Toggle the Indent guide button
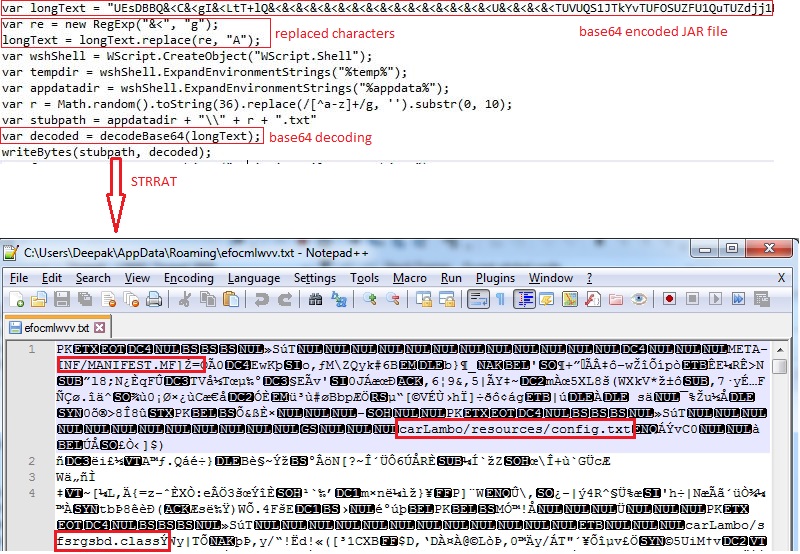 click(x=524, y=299)
